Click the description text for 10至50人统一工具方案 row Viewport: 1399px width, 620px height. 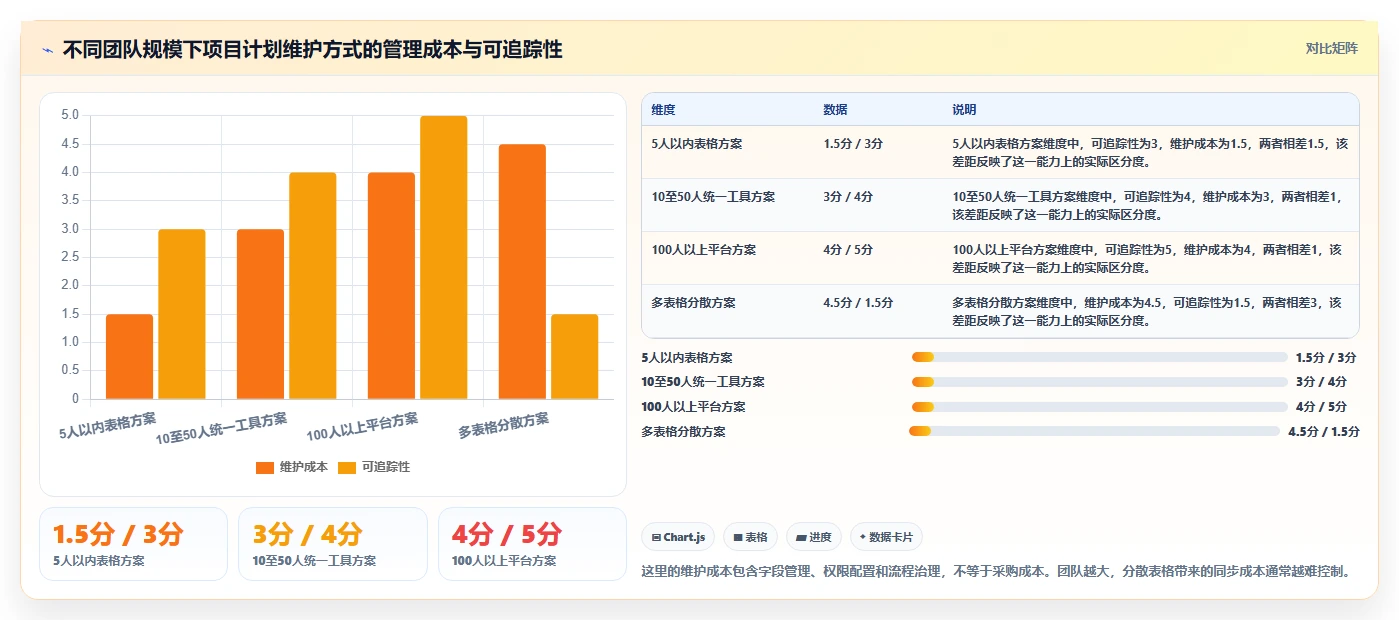tap(1148, 205)
